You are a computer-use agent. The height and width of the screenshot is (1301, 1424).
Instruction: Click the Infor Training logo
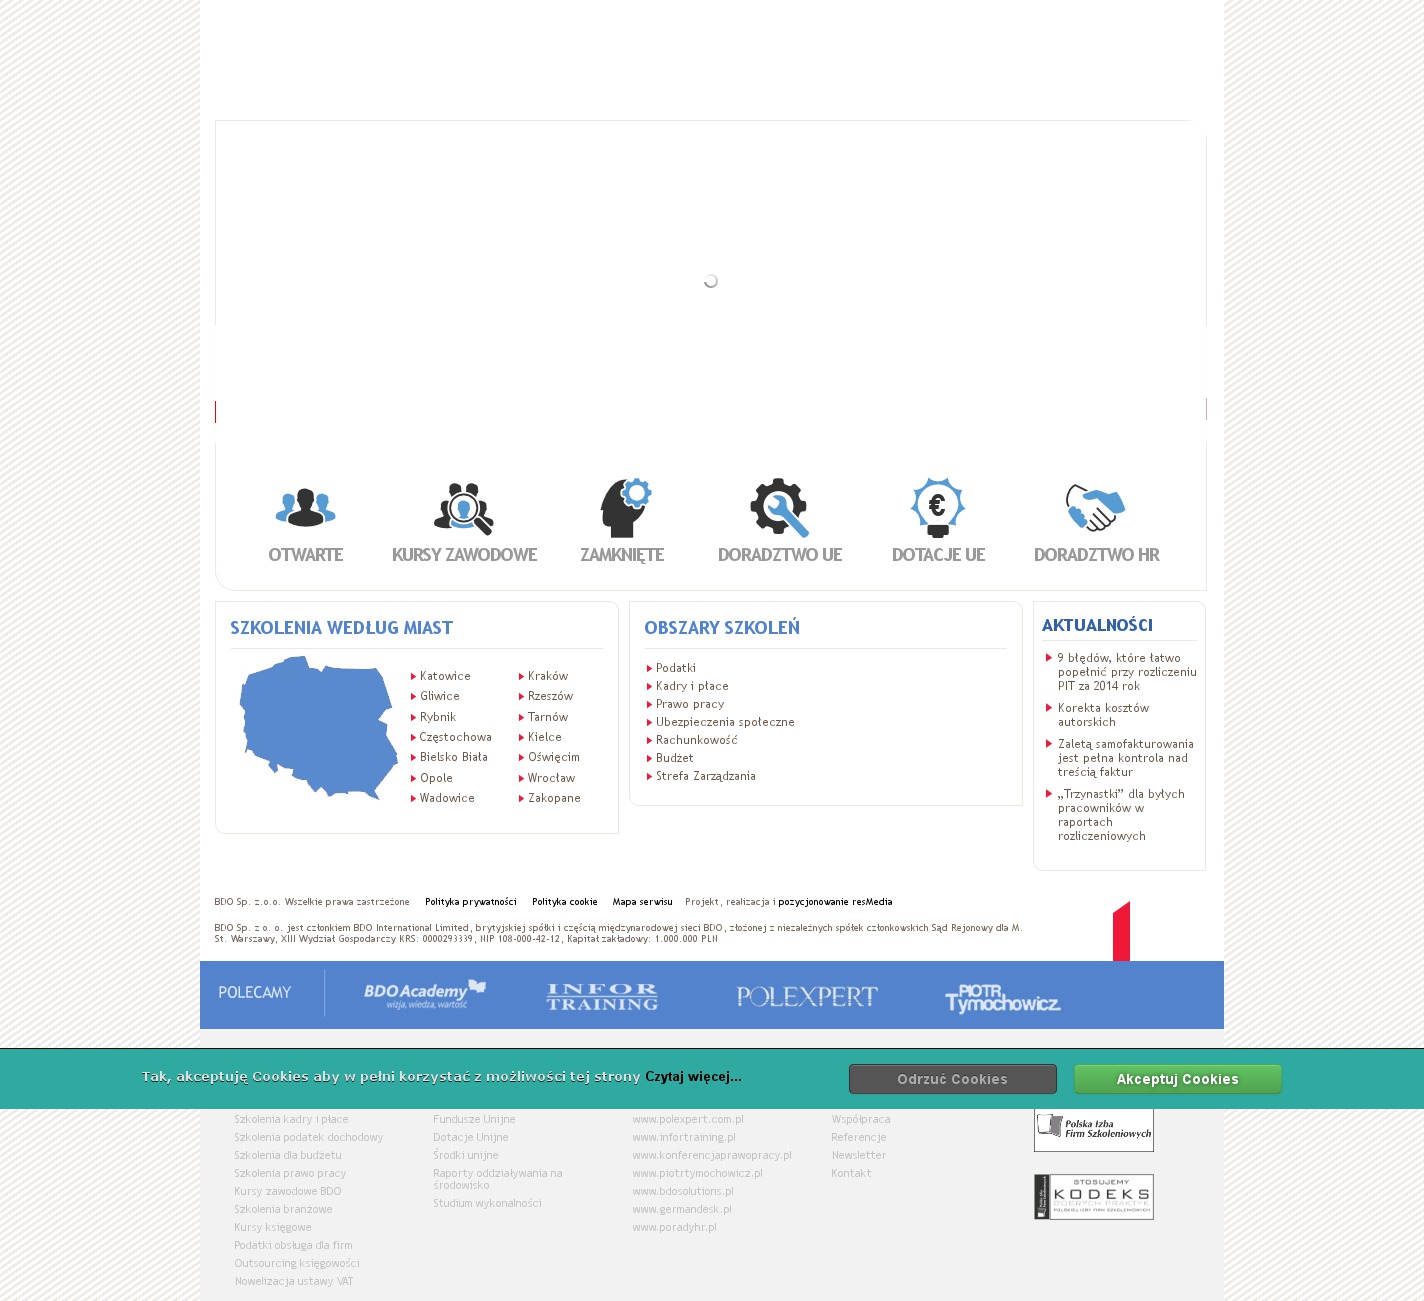point(602,996)
